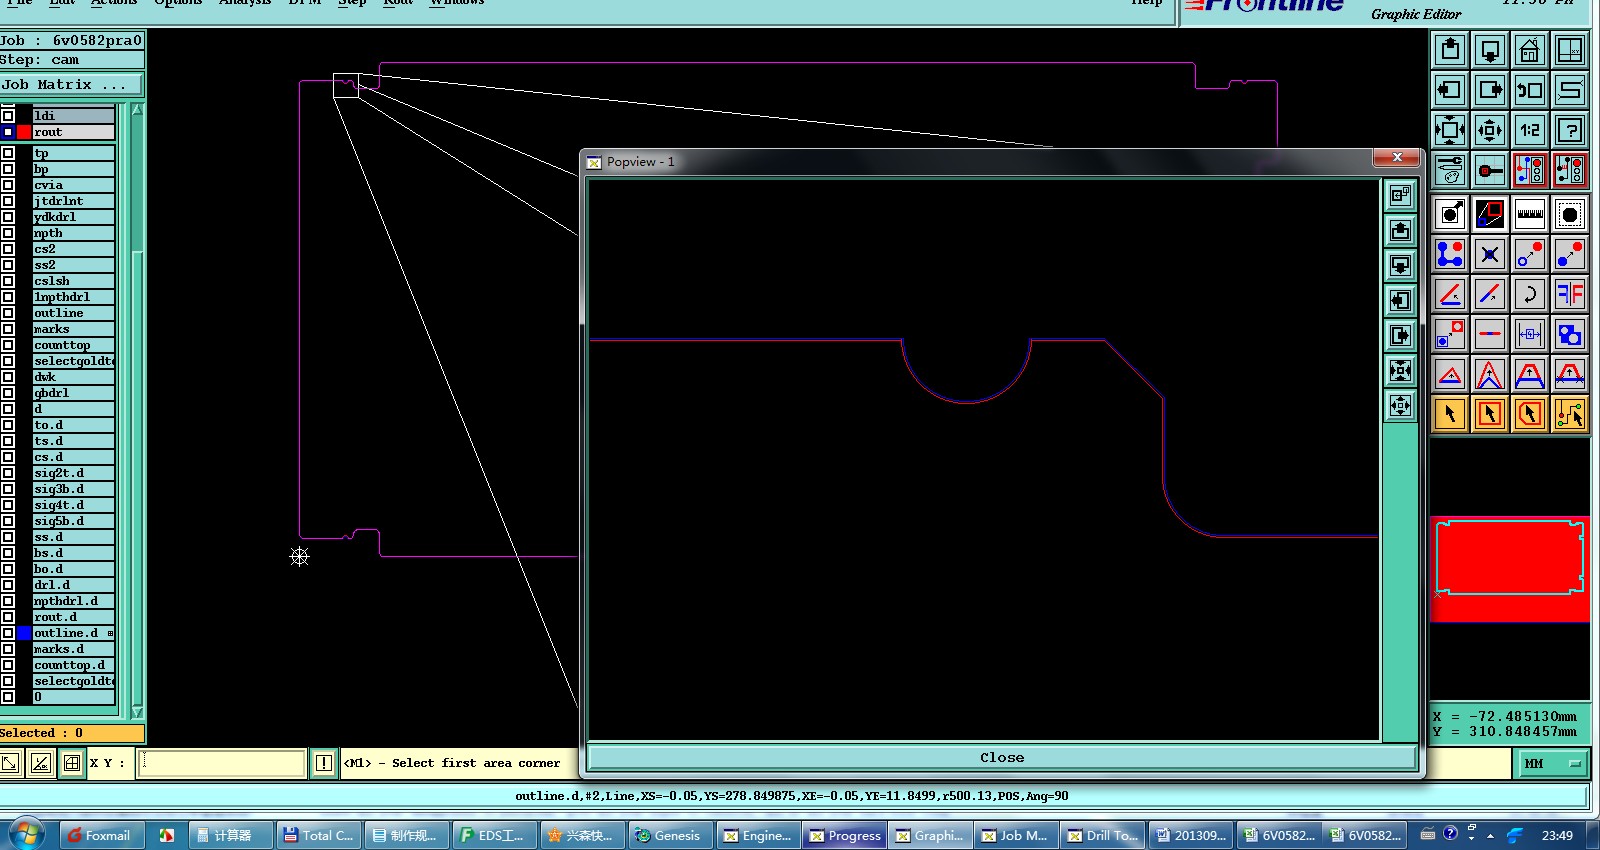This screenshot has width=1600, height=850.
Task: Toggle the outline.d layer checkbox
Action: pyautogui.click(x=8, y=633)
